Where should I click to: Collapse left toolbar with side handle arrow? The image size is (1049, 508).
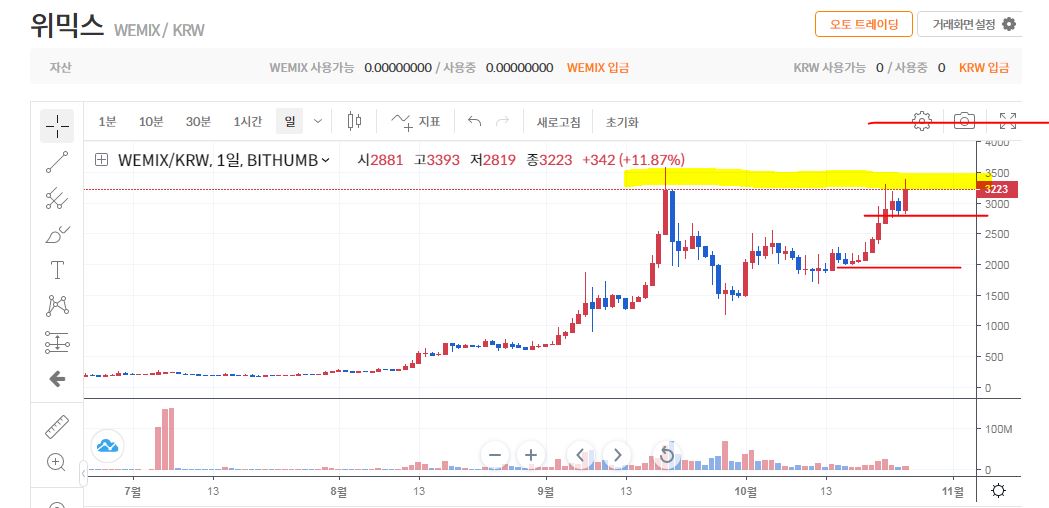pos(84,474)
